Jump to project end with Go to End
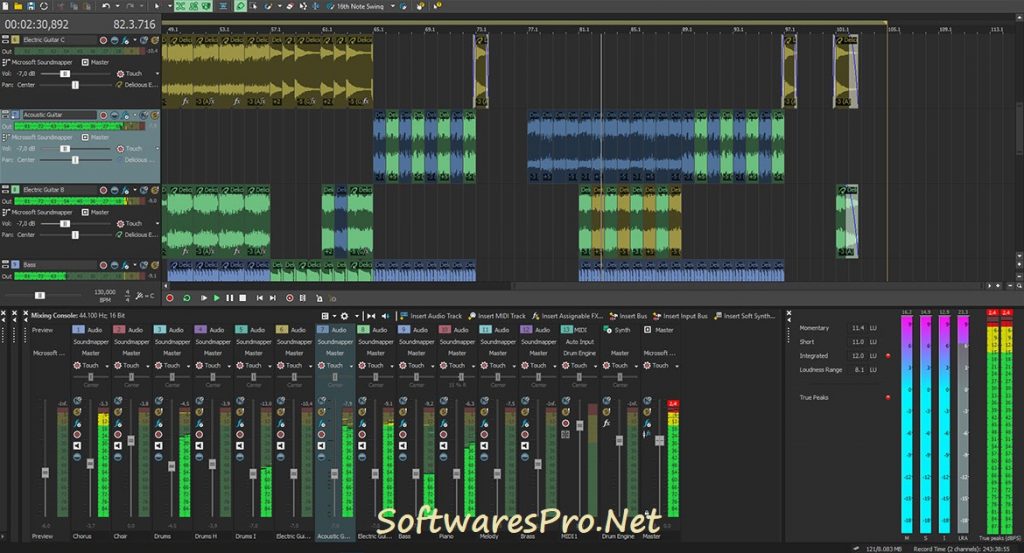The image size is (1024, 553). coord(273,298)
